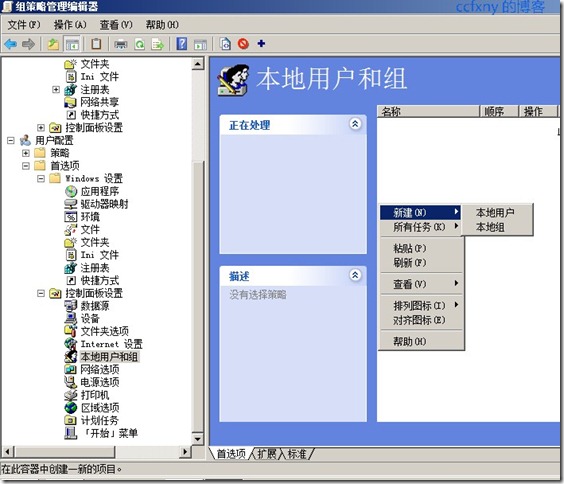
Task: Click the 名称 column header
Action: 428,111
